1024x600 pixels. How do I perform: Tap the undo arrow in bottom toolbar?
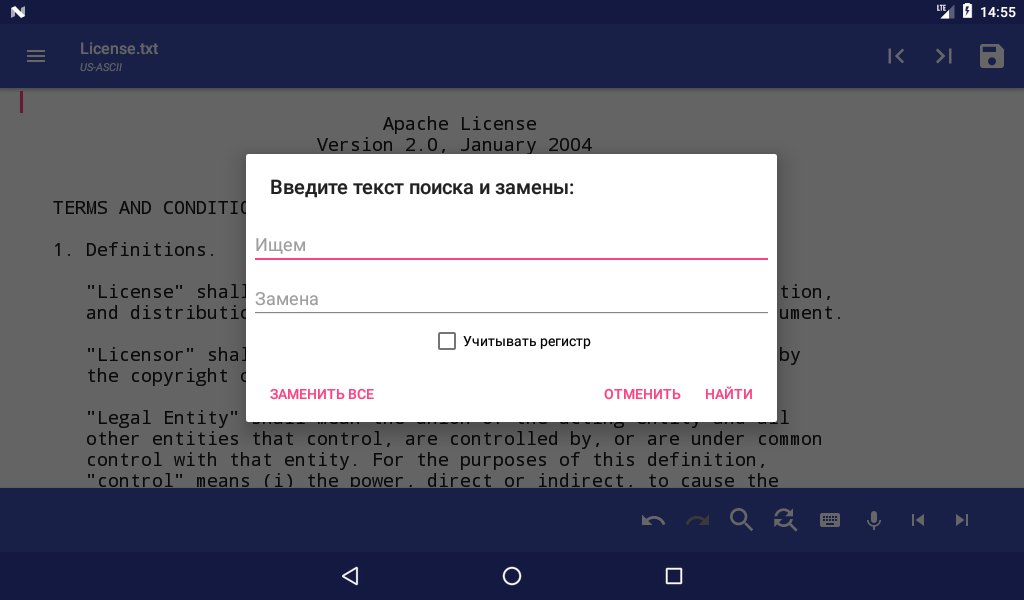[653, 520]
